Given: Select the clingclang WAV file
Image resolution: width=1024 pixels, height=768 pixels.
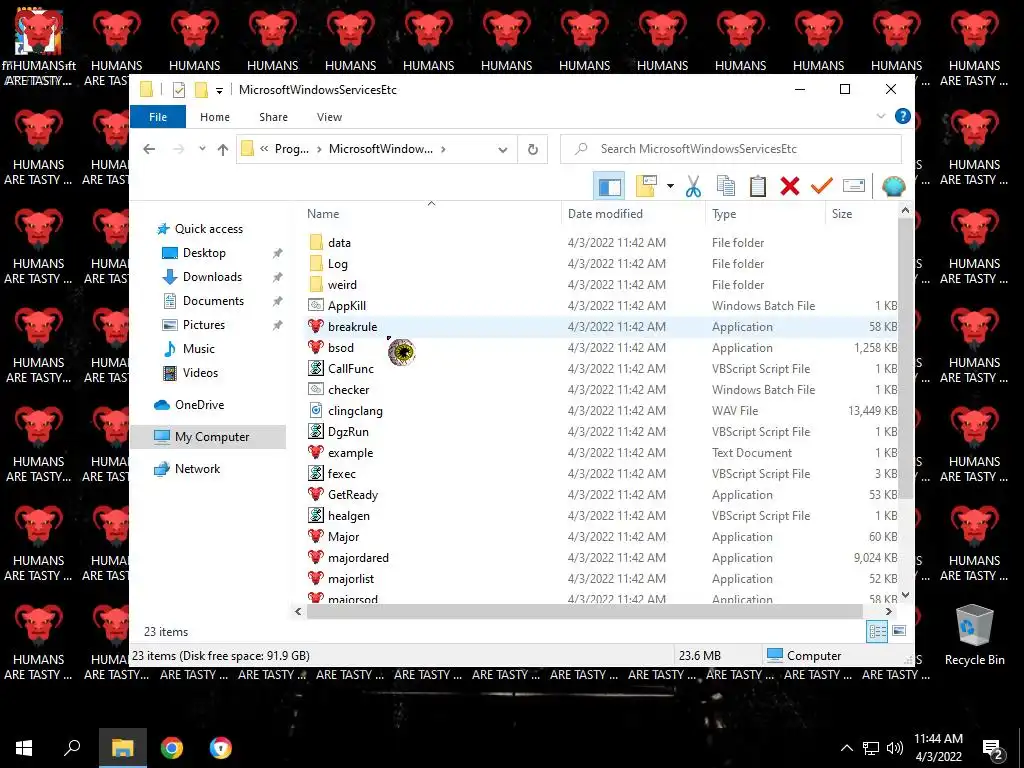Looking at the screenshot, I should pyautogui.click(x=355, y=411).
